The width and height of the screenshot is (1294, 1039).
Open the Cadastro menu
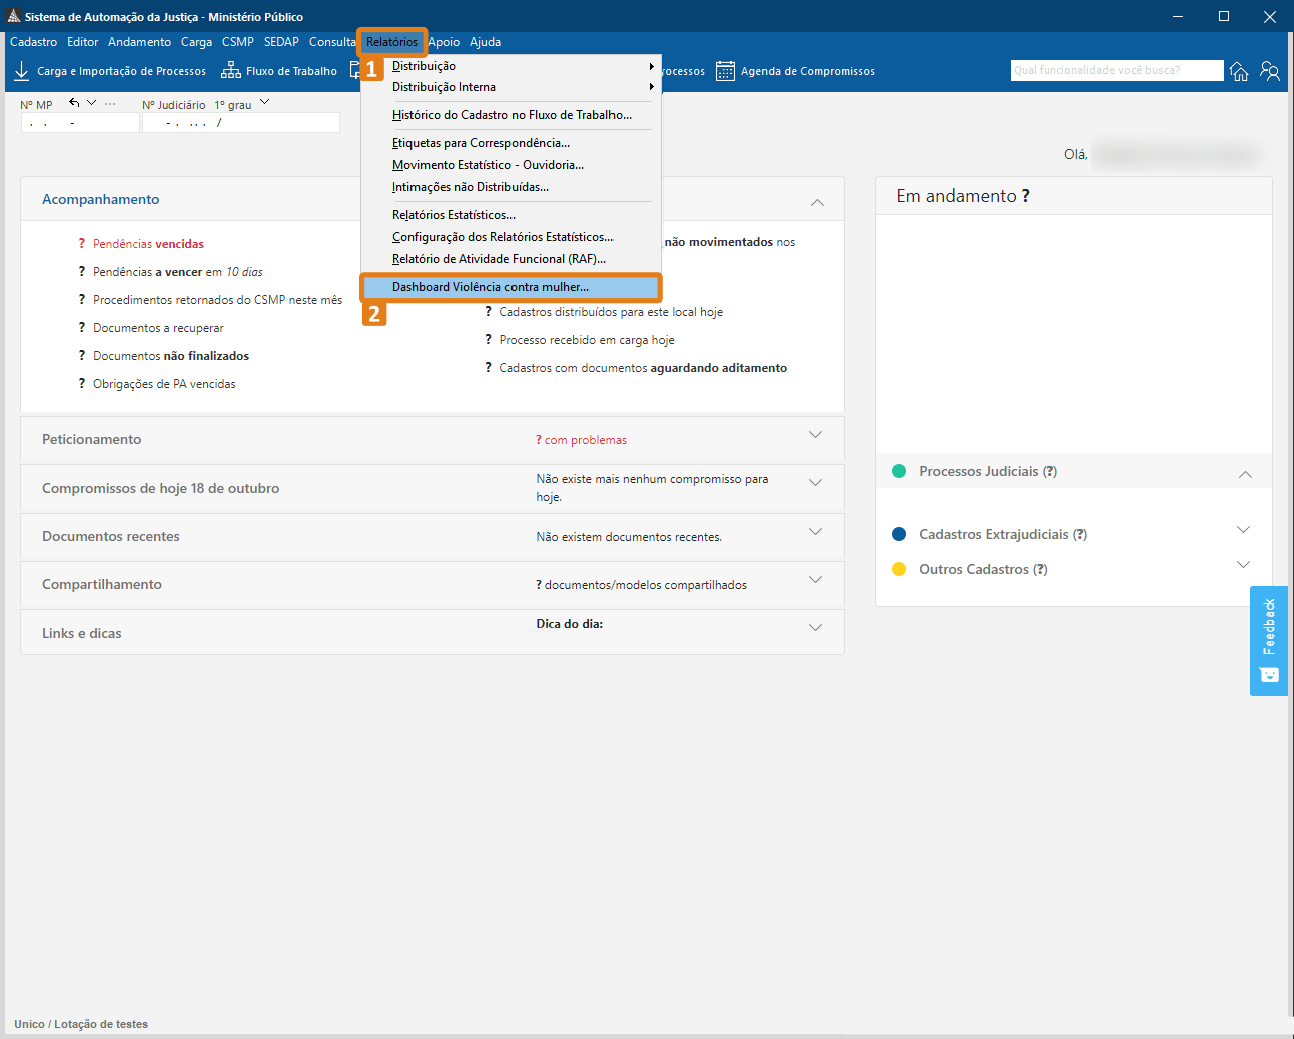(x=34, y=42)
